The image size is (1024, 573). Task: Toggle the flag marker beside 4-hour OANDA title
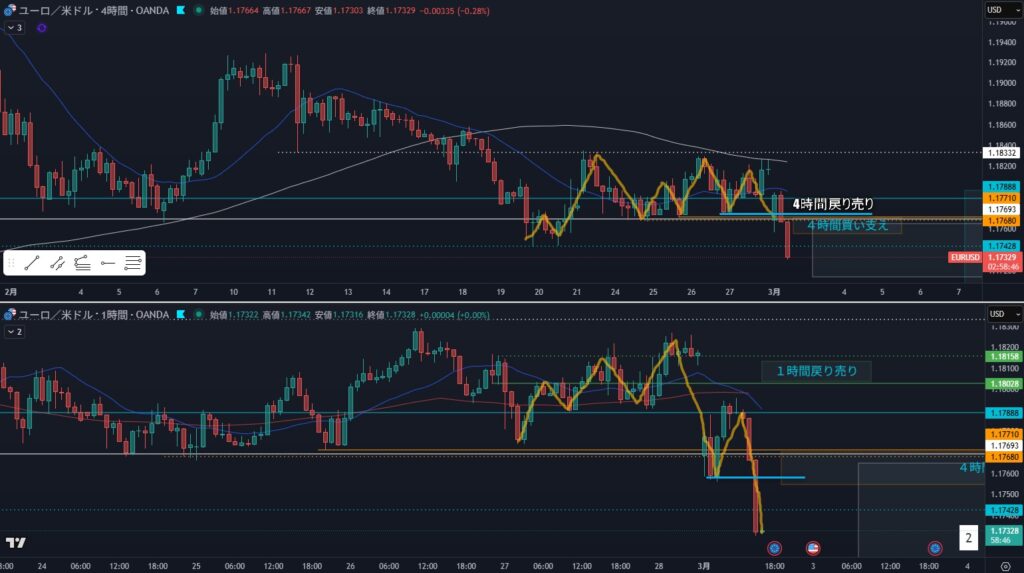(x=179, y=10)
